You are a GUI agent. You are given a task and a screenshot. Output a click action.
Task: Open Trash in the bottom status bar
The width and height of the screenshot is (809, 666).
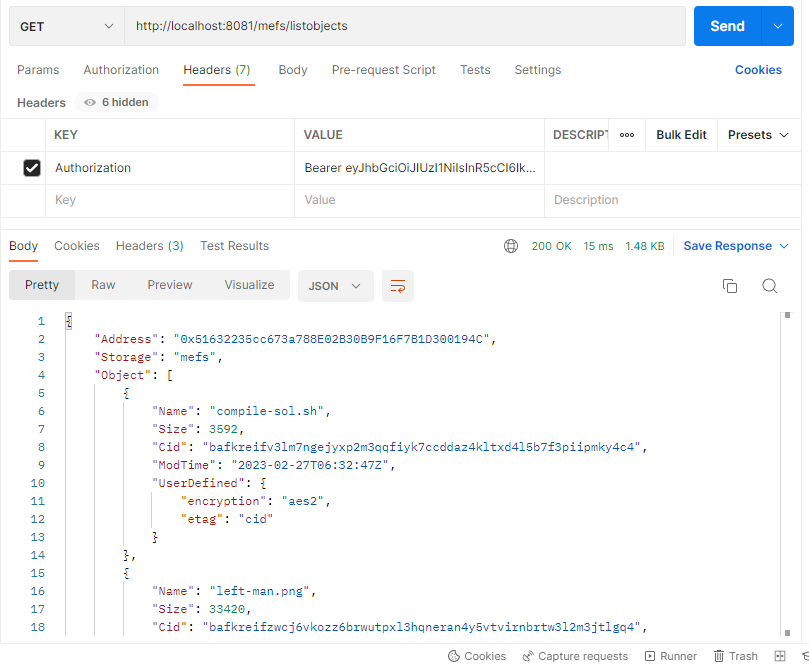[735, 656]
